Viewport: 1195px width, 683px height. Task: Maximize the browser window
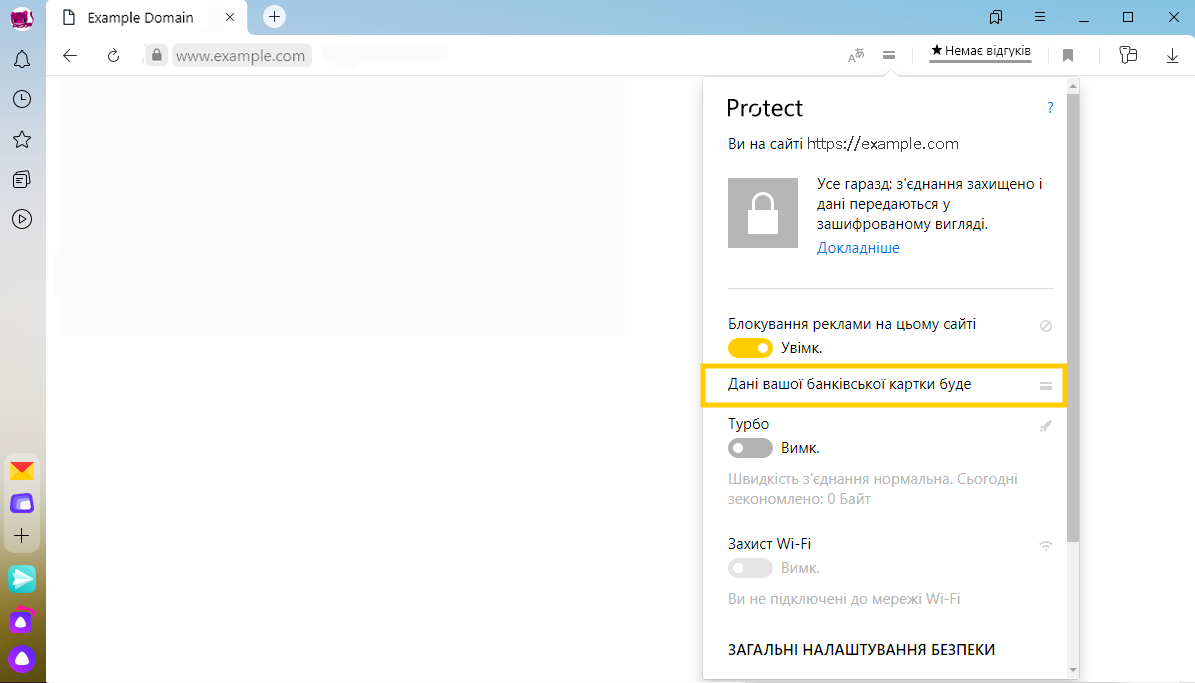pyautogui.click(x=1128, y=17)
